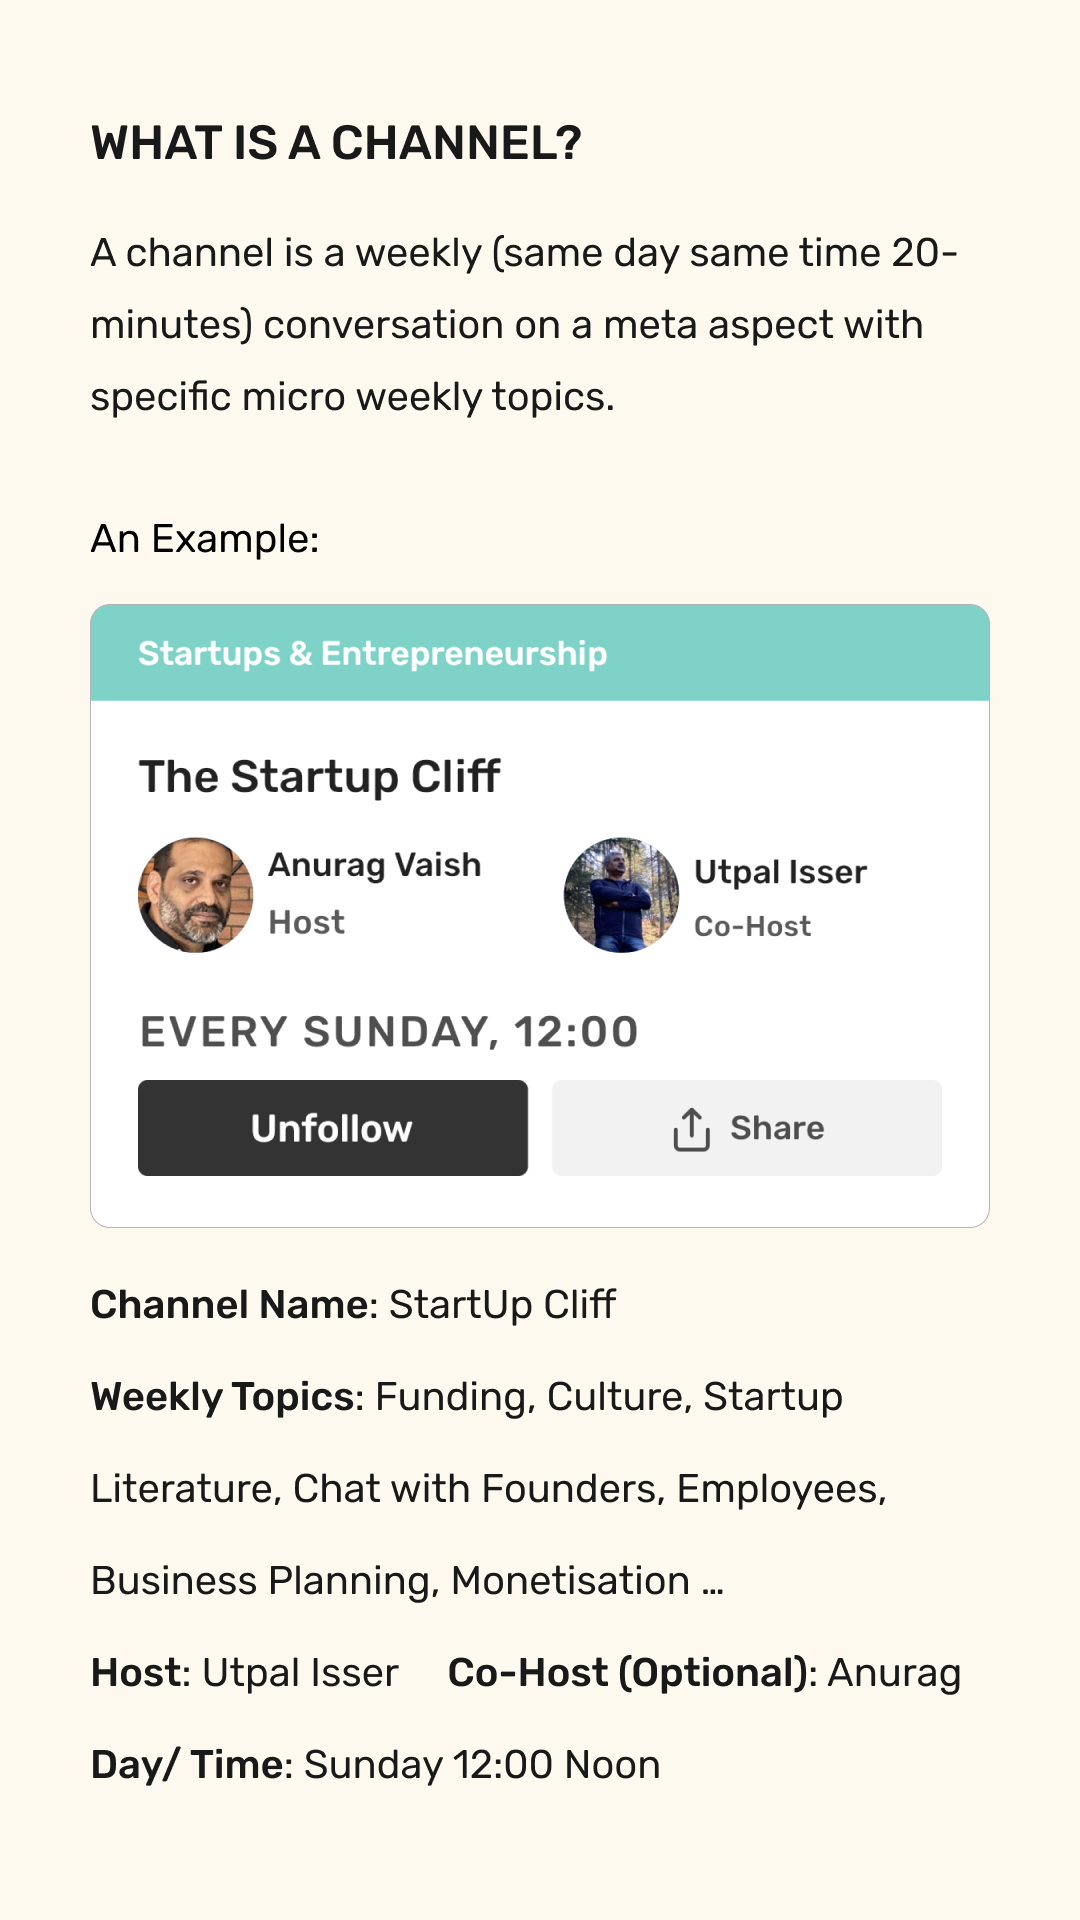This screenshot has width=1080, height=1920.
Task: Select the Channel Name: StartUp Cliff line
Action: click(353, 1305)
